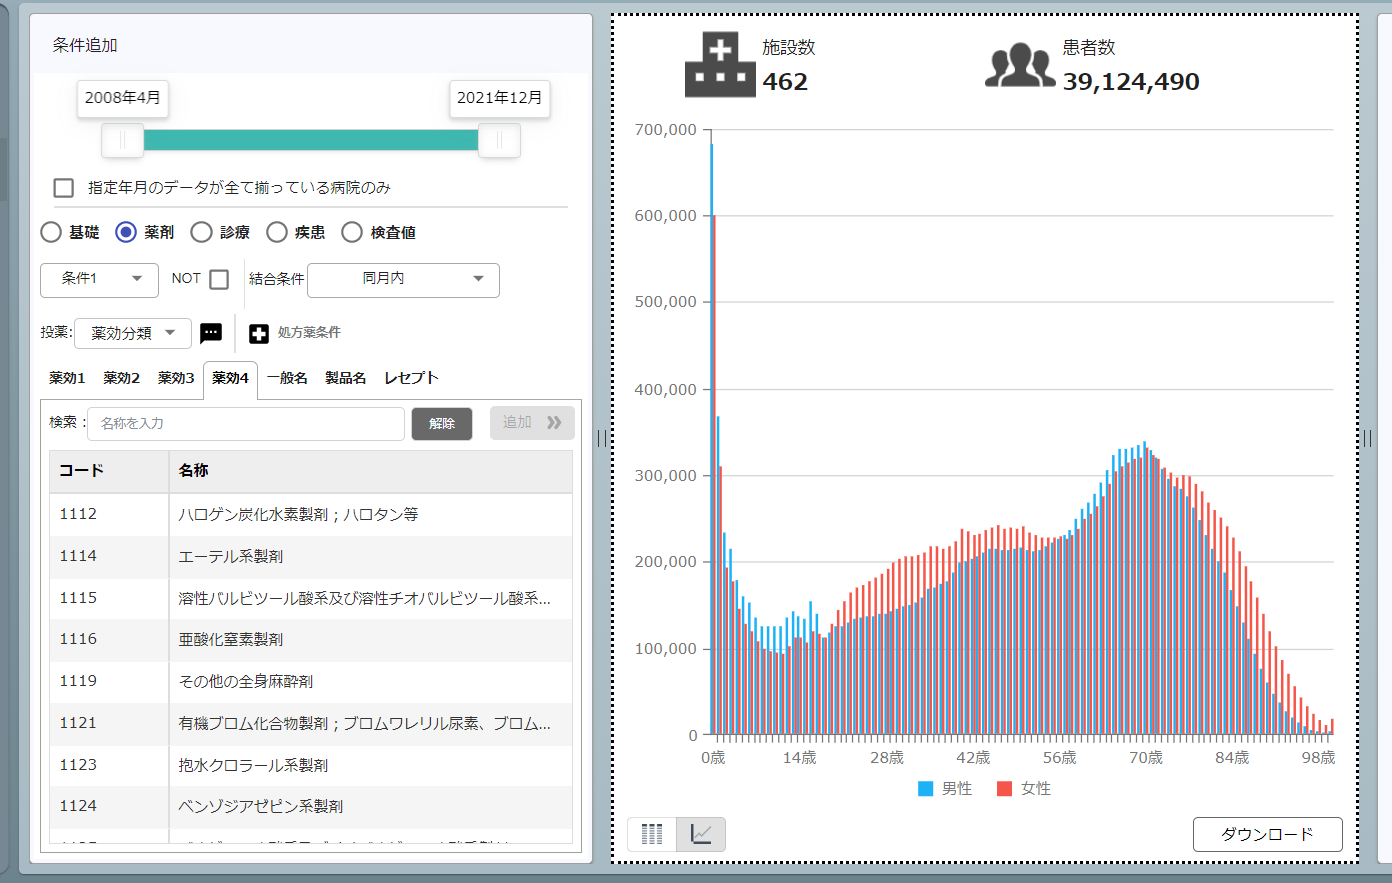The image size is (1392, 883).
Task: Select the 疾患 radio button
Action: (277, 232)
